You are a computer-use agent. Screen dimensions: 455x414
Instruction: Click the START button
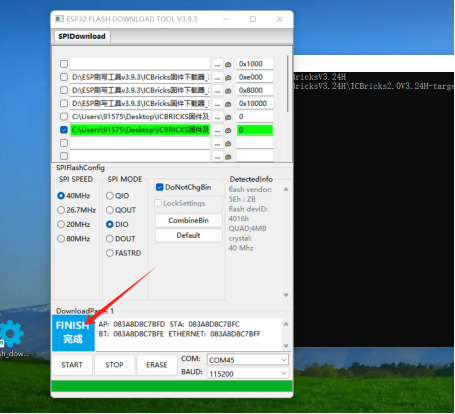pos(72,365)
